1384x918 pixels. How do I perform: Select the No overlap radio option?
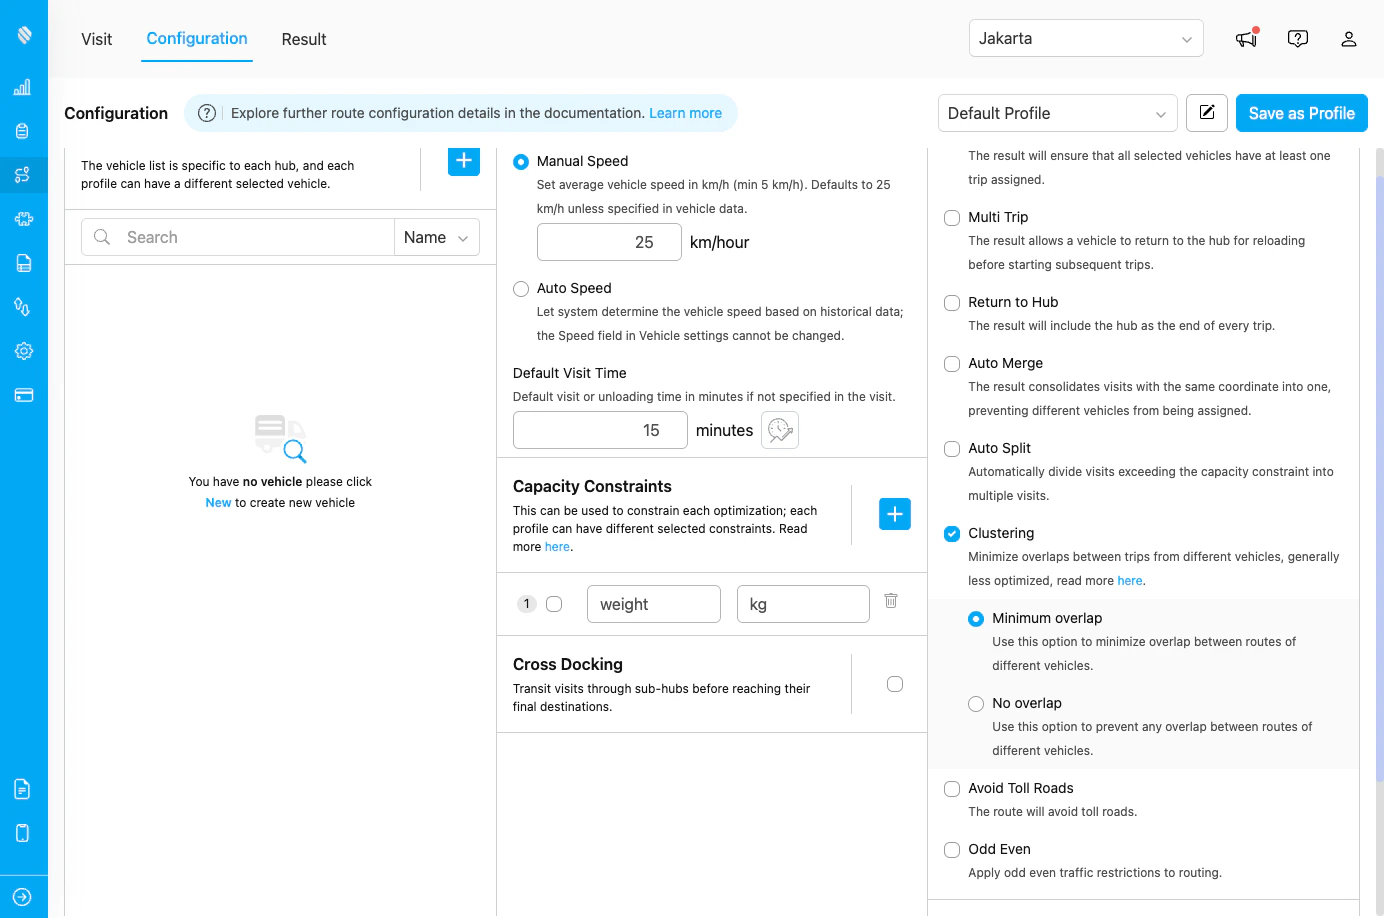tap(975, 703)
